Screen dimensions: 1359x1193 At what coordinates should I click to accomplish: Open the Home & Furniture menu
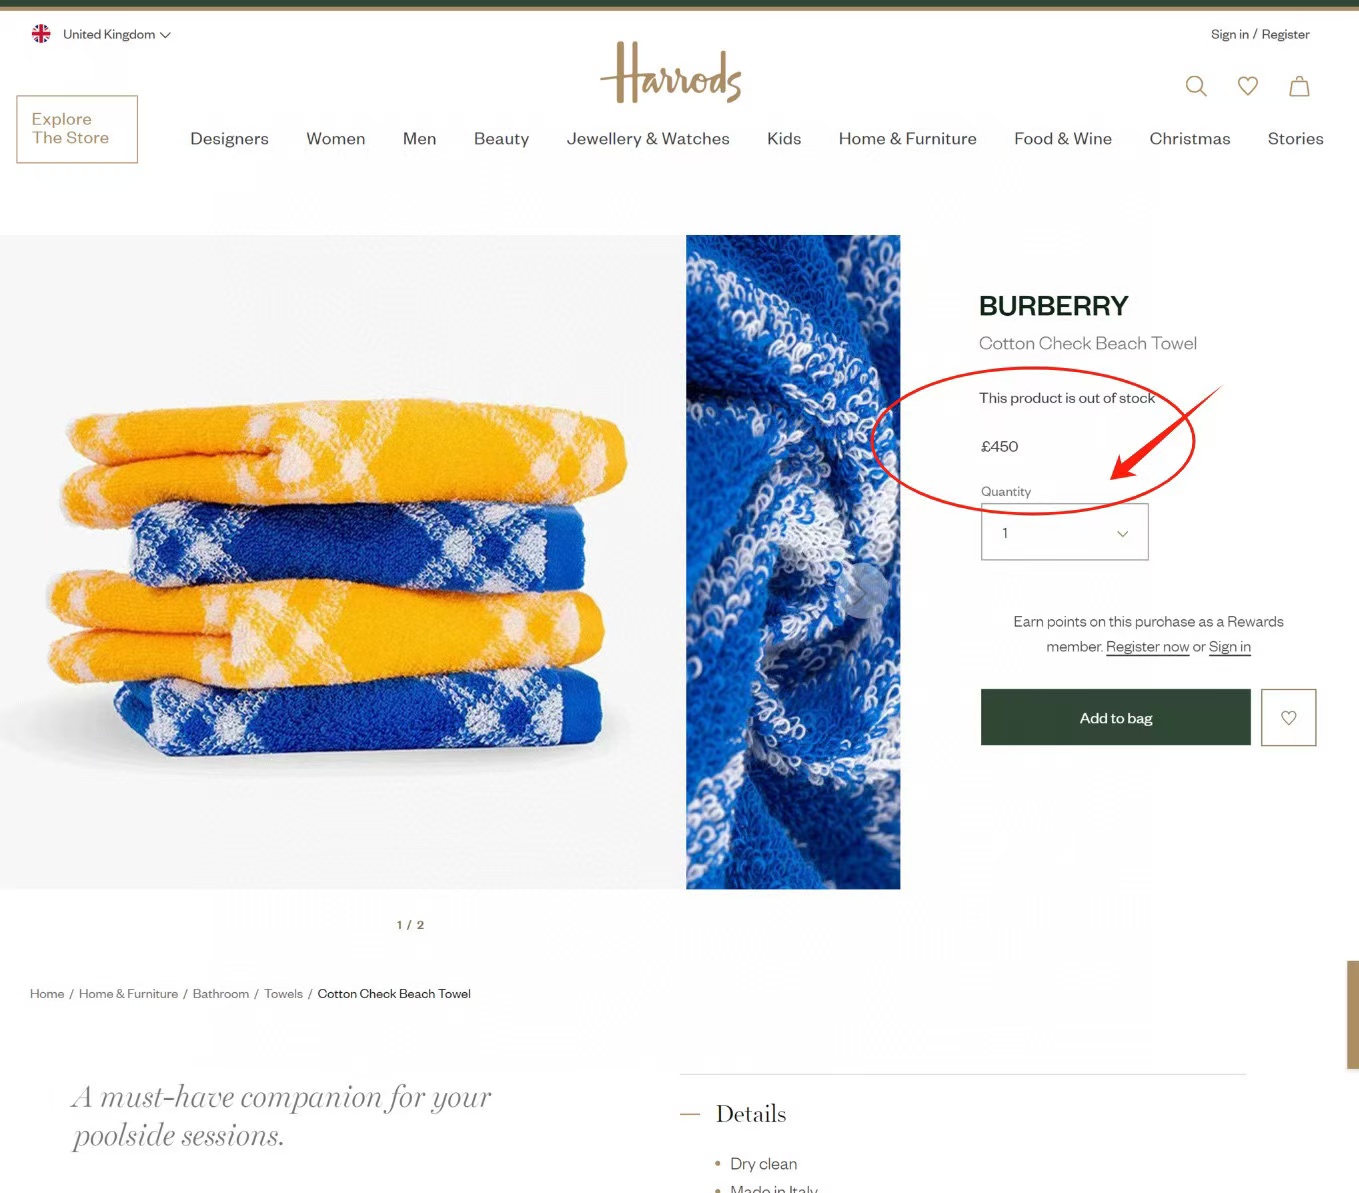(907, 139)
